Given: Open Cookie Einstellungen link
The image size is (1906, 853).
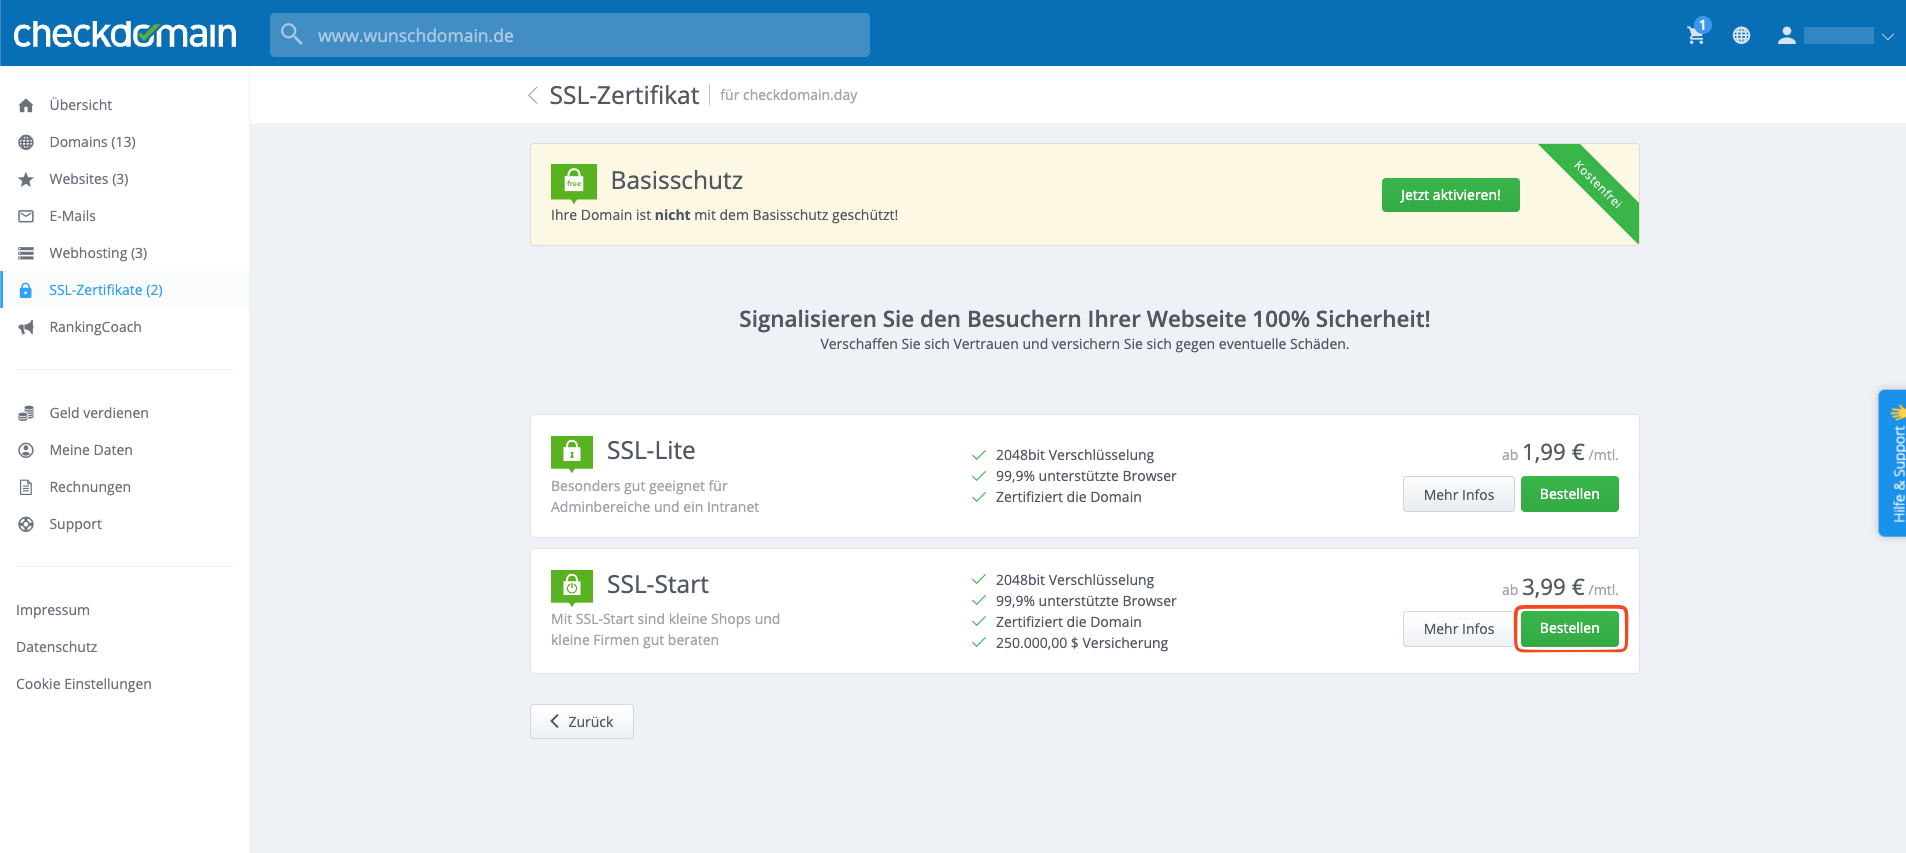Looking at the screenshot, I should pyautogui.click(x=84, y=684).
